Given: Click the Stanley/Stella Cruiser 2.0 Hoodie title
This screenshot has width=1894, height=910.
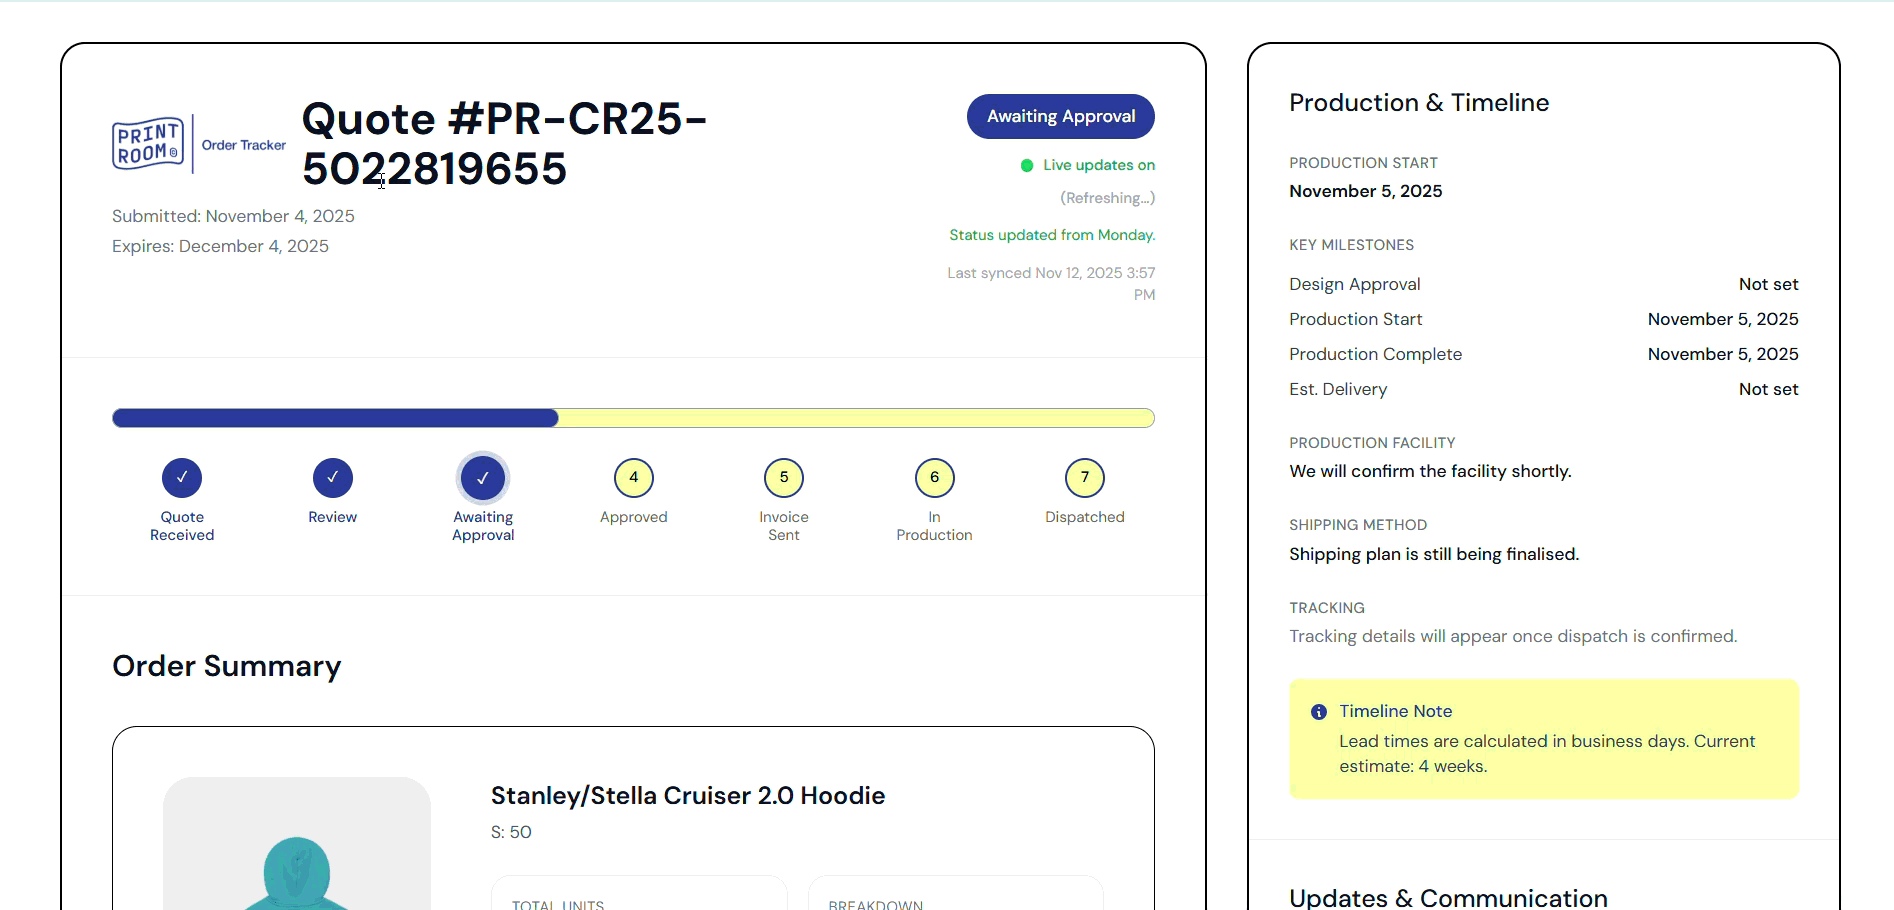Looking at the screenshot, I should click(687, 796).
